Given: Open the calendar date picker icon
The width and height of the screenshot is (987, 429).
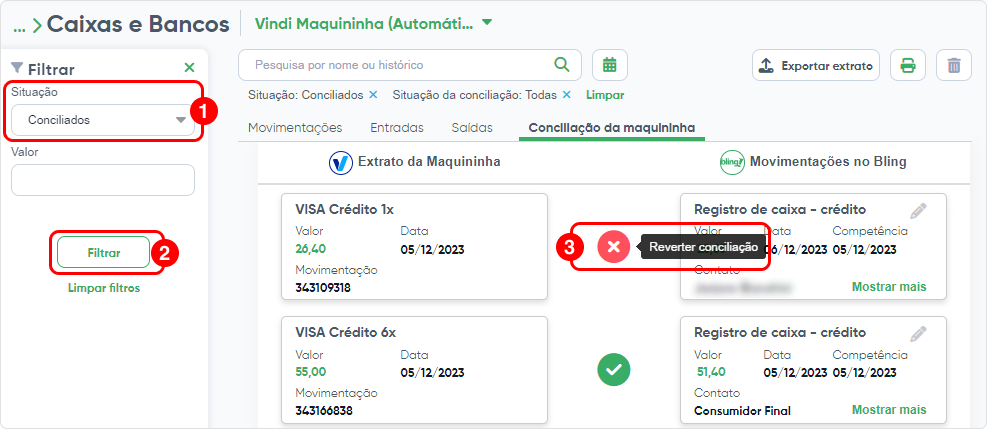Looking at the screenshot, I should click(x=609, y=65).
